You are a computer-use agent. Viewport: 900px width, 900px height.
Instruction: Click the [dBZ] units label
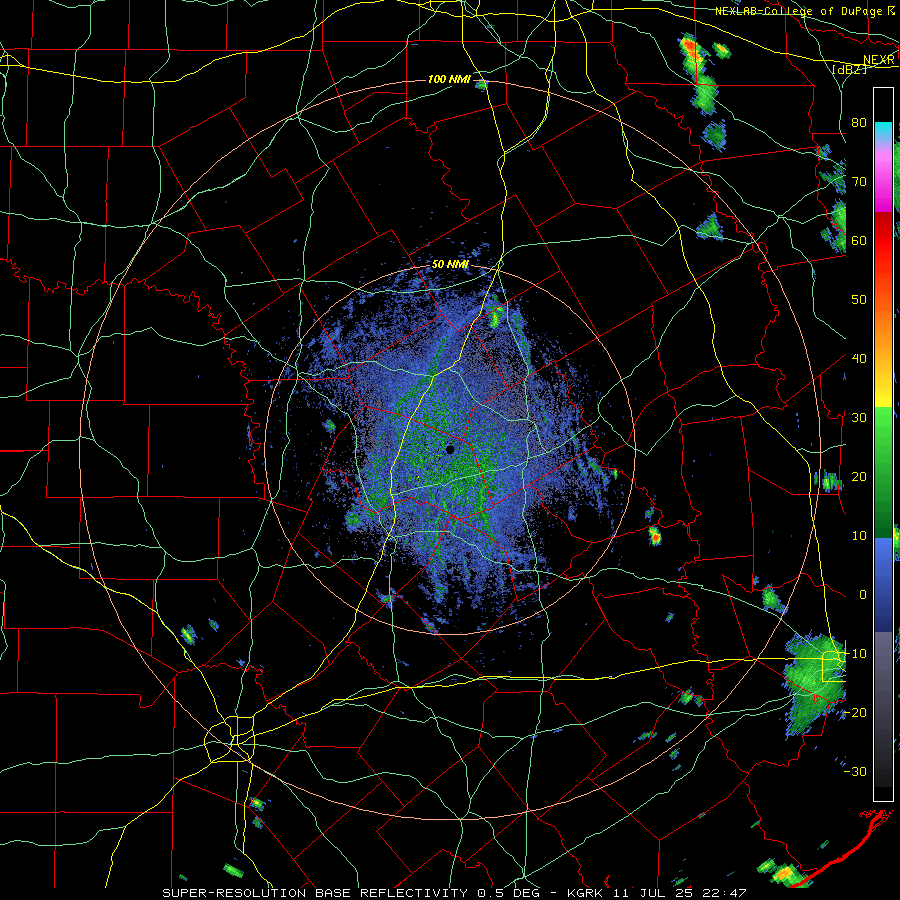[849, 69]
